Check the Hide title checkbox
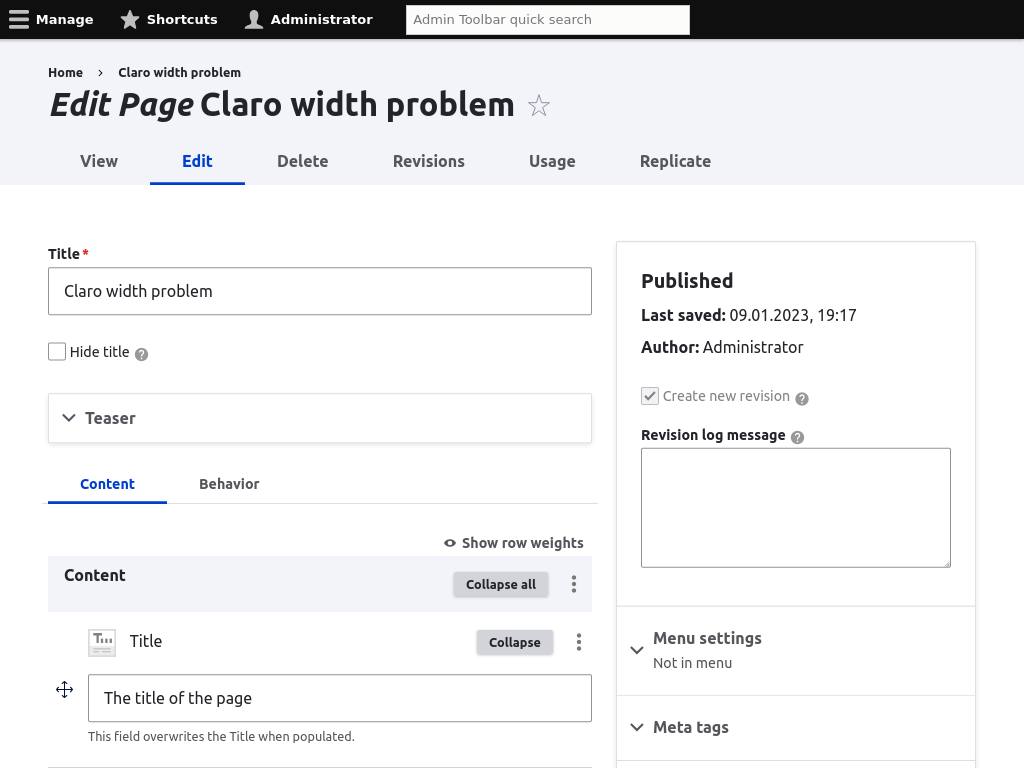Screen dimensions: 1024x769 57,351
